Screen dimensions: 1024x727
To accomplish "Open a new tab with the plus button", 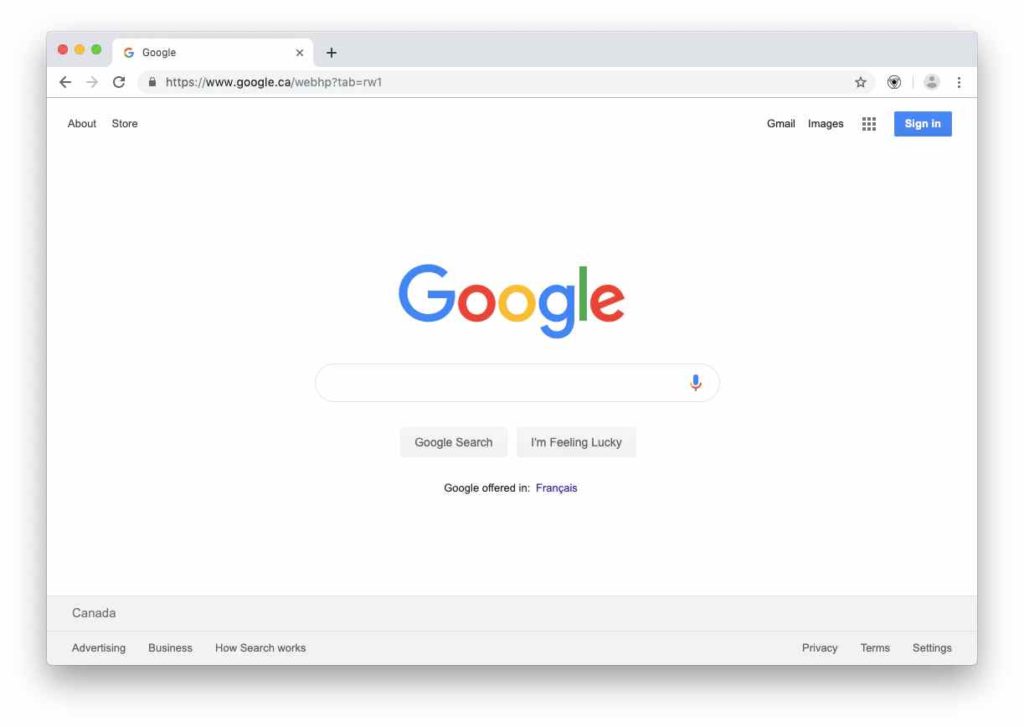I will [332, 53].
